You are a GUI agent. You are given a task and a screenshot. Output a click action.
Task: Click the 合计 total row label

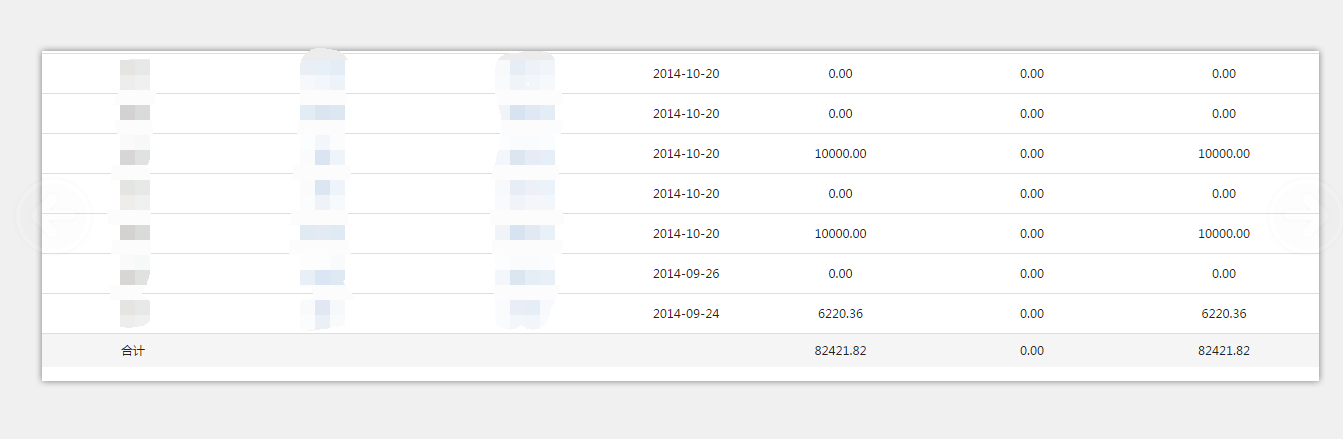133,351
